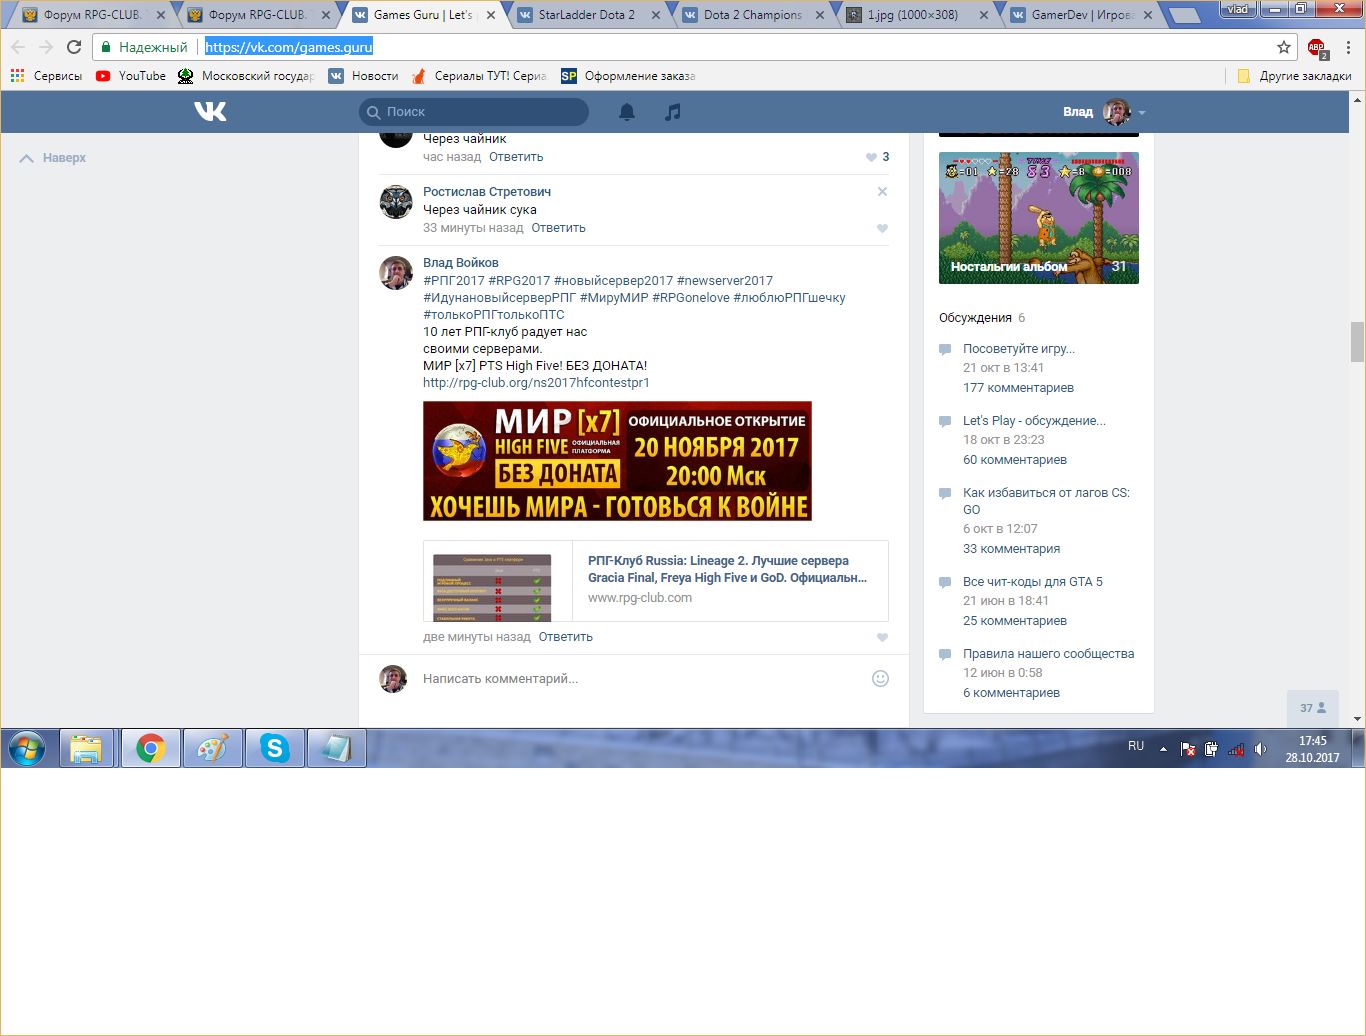This screenshot has width=1366, height=1036.
Task: Reload the page in Chrome
Action: (x=74, y=47)
